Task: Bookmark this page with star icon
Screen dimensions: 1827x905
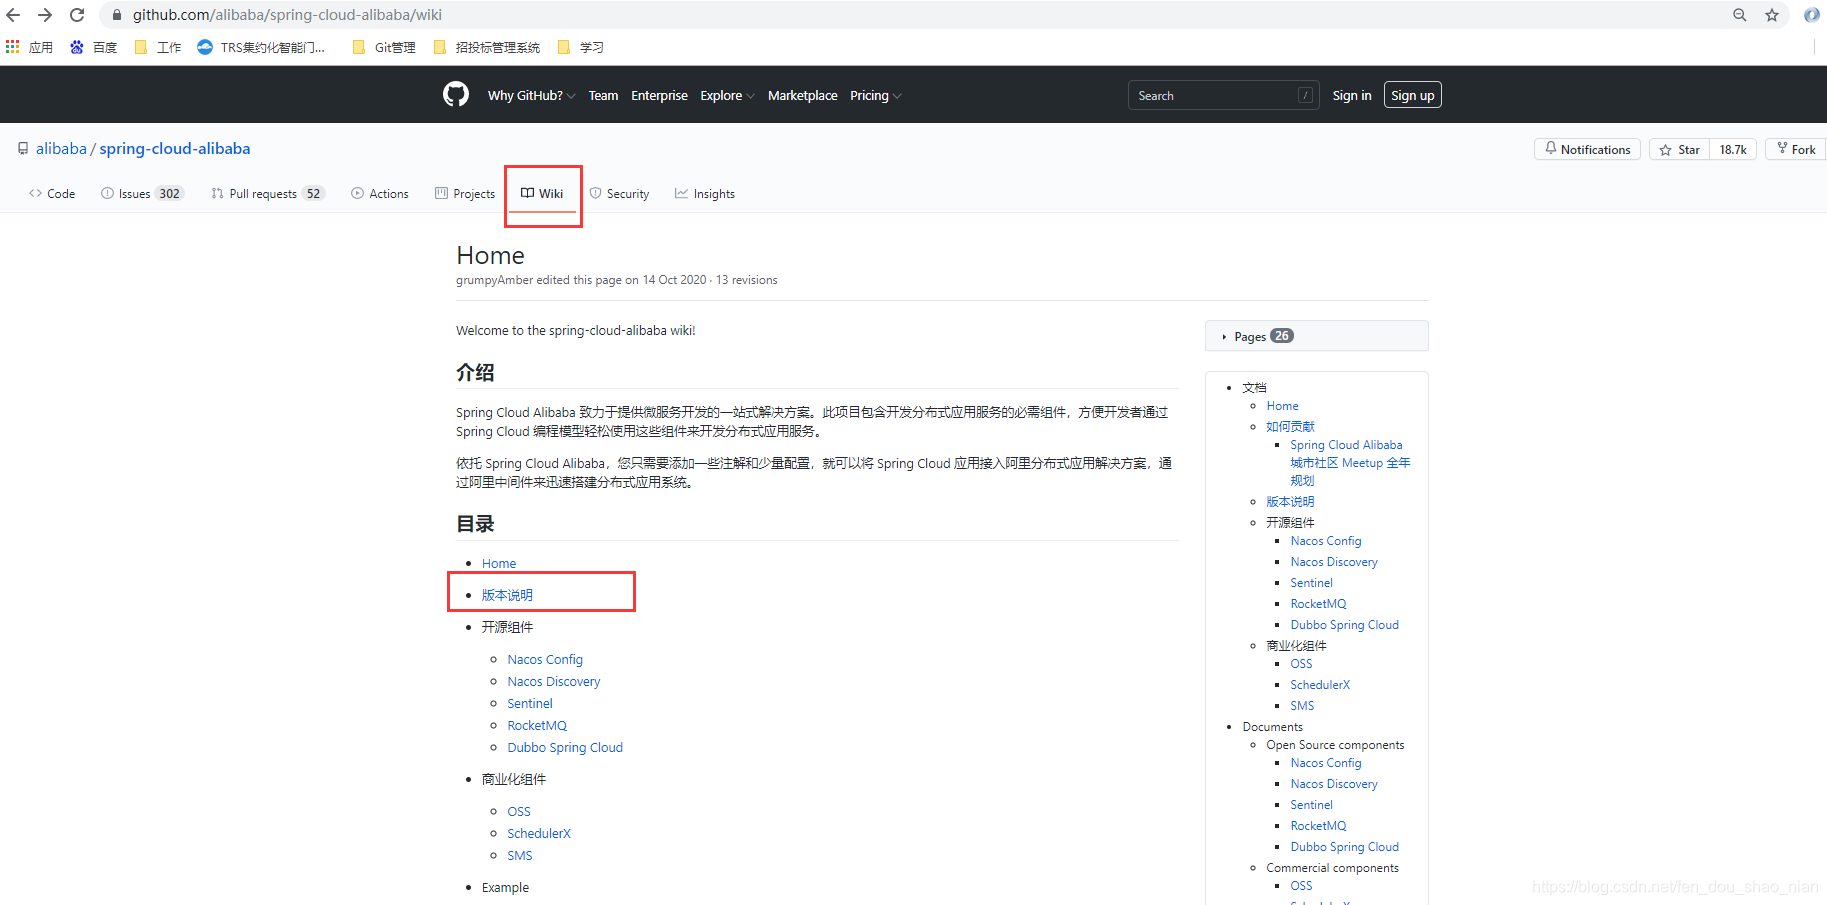Action: click(1772, 15)
